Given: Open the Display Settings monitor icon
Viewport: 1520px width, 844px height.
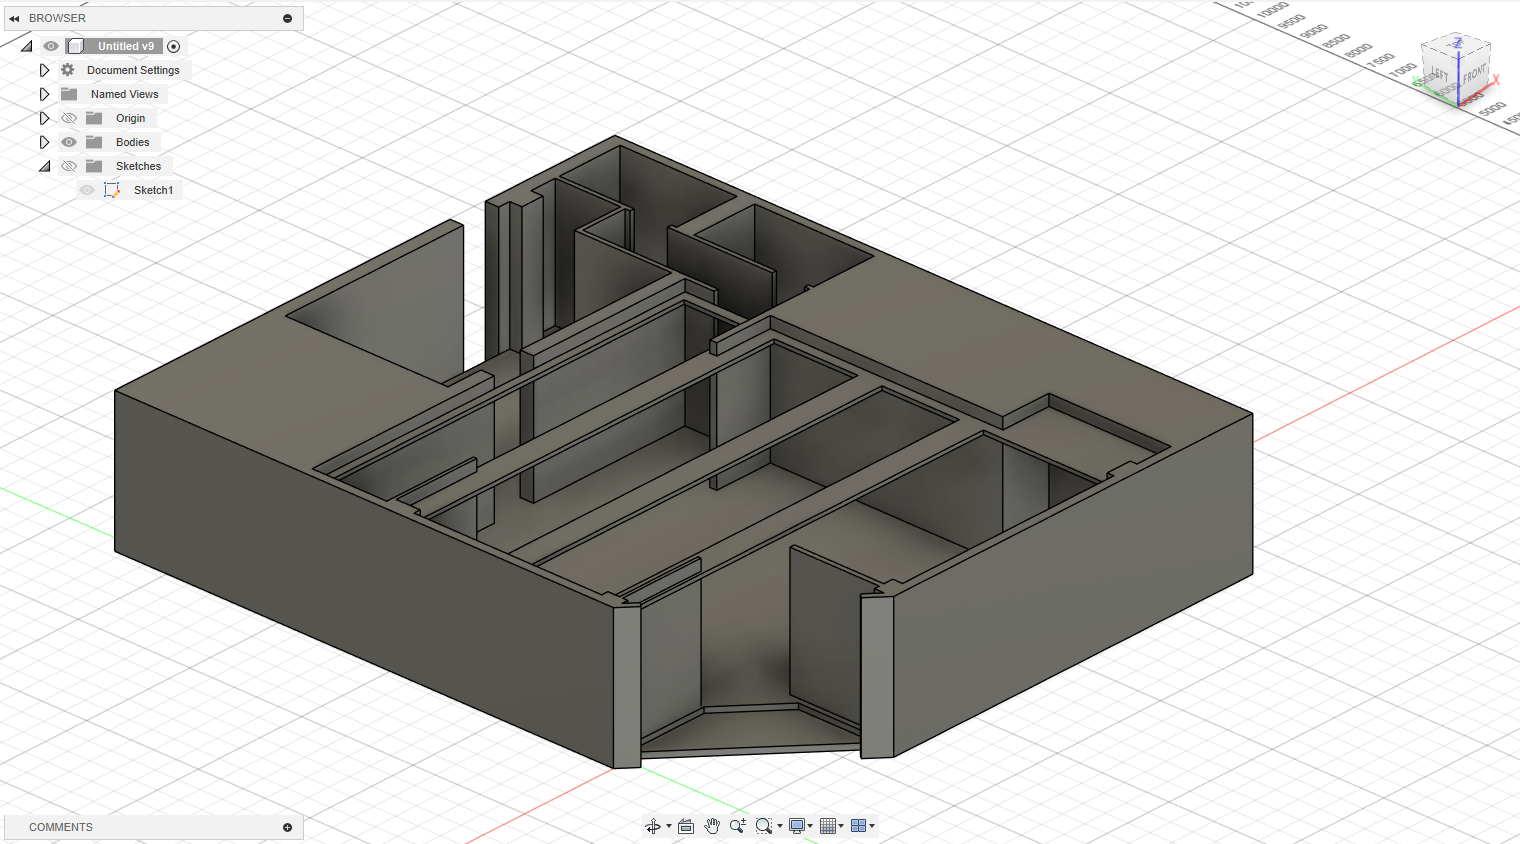Looking at the screenshot, I should click(x=797, y=826).
